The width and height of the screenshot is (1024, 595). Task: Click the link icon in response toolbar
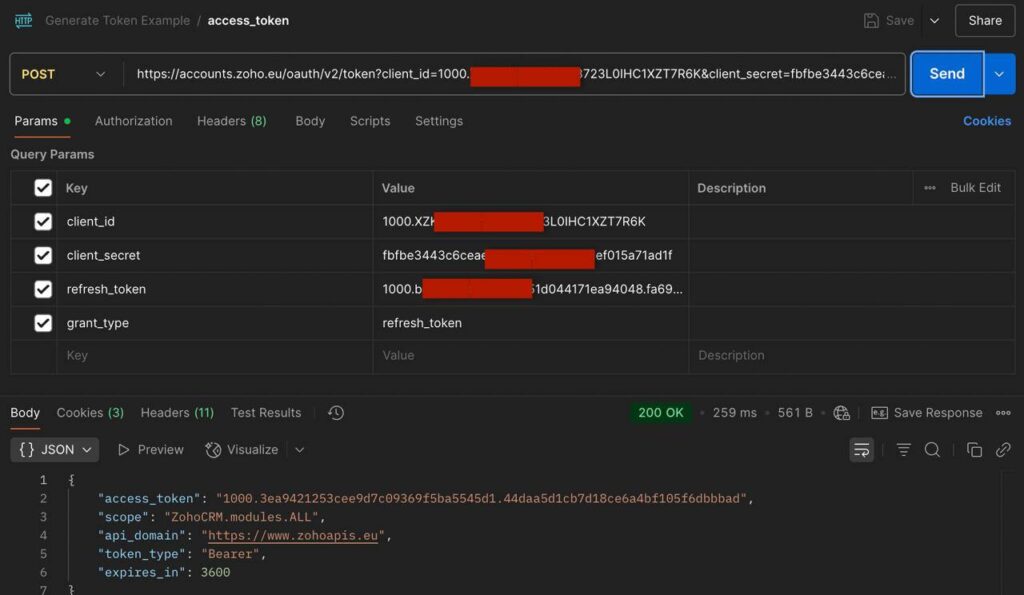[x=1003, y=450]
